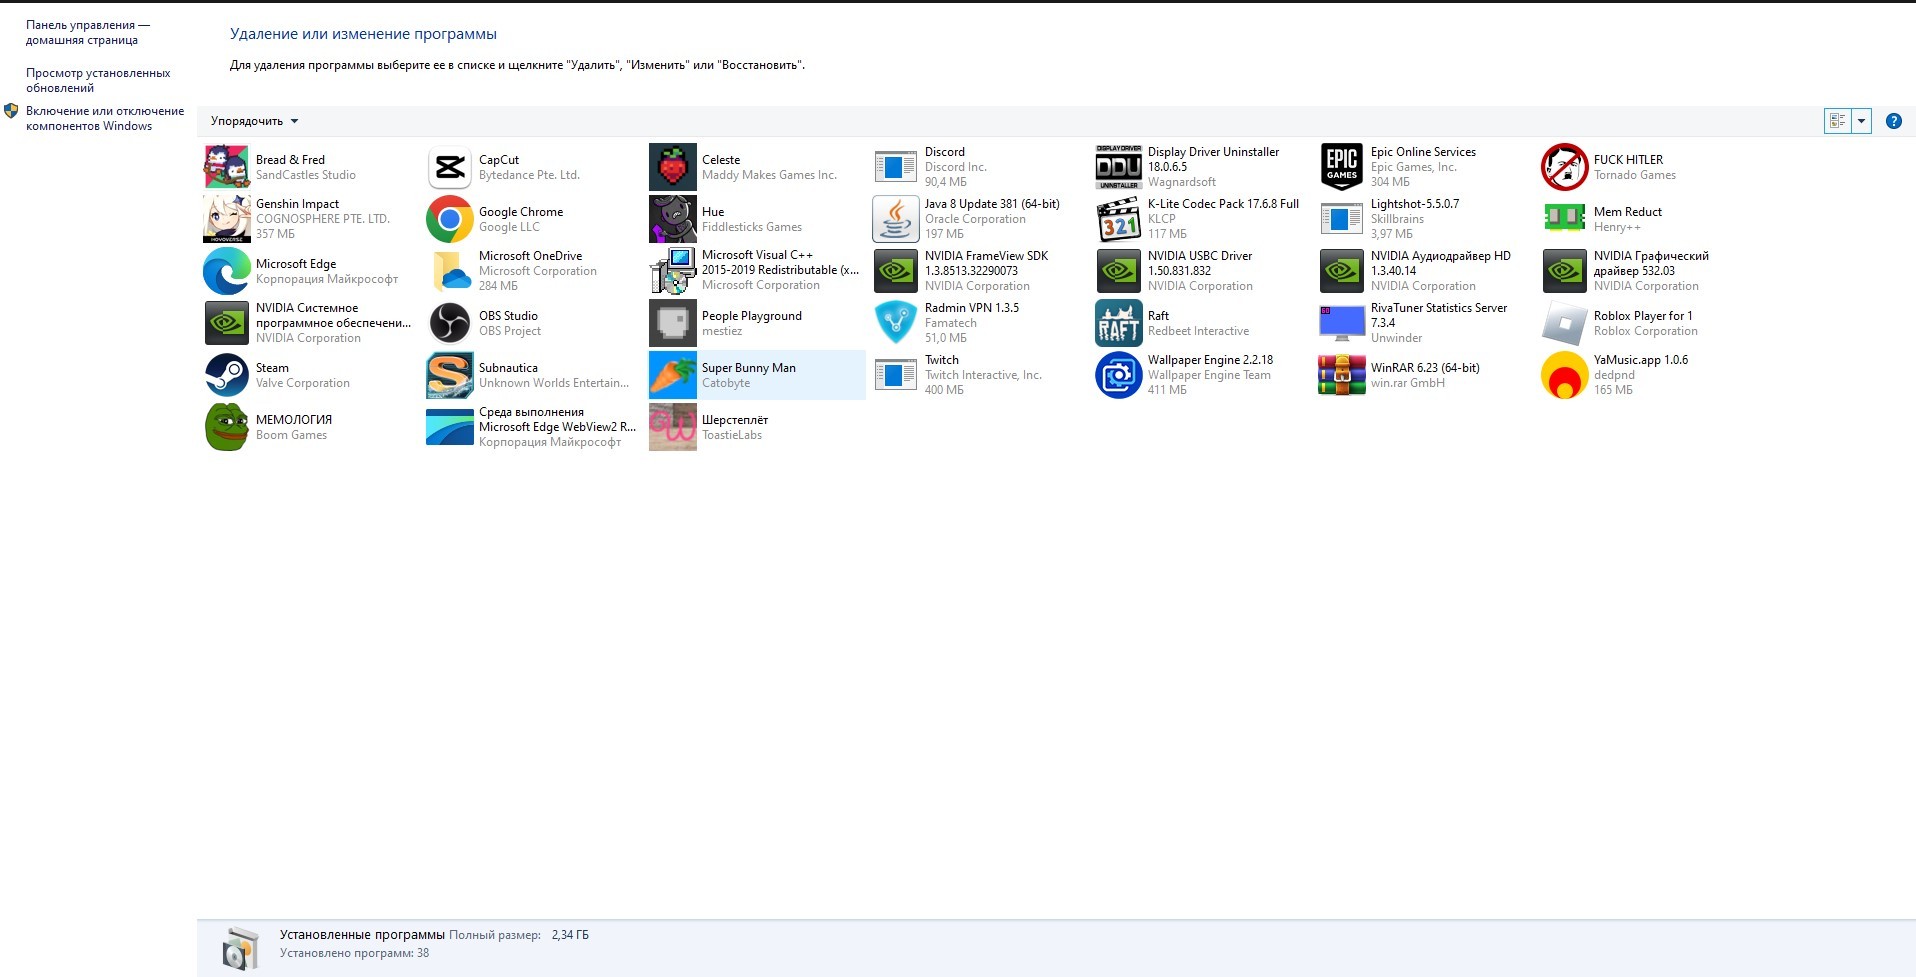The width and height of the screenshot is (1916, 977).
Task: Select the Microsoft Visual C++ Redistributable icon
Action: coord(673,271)
